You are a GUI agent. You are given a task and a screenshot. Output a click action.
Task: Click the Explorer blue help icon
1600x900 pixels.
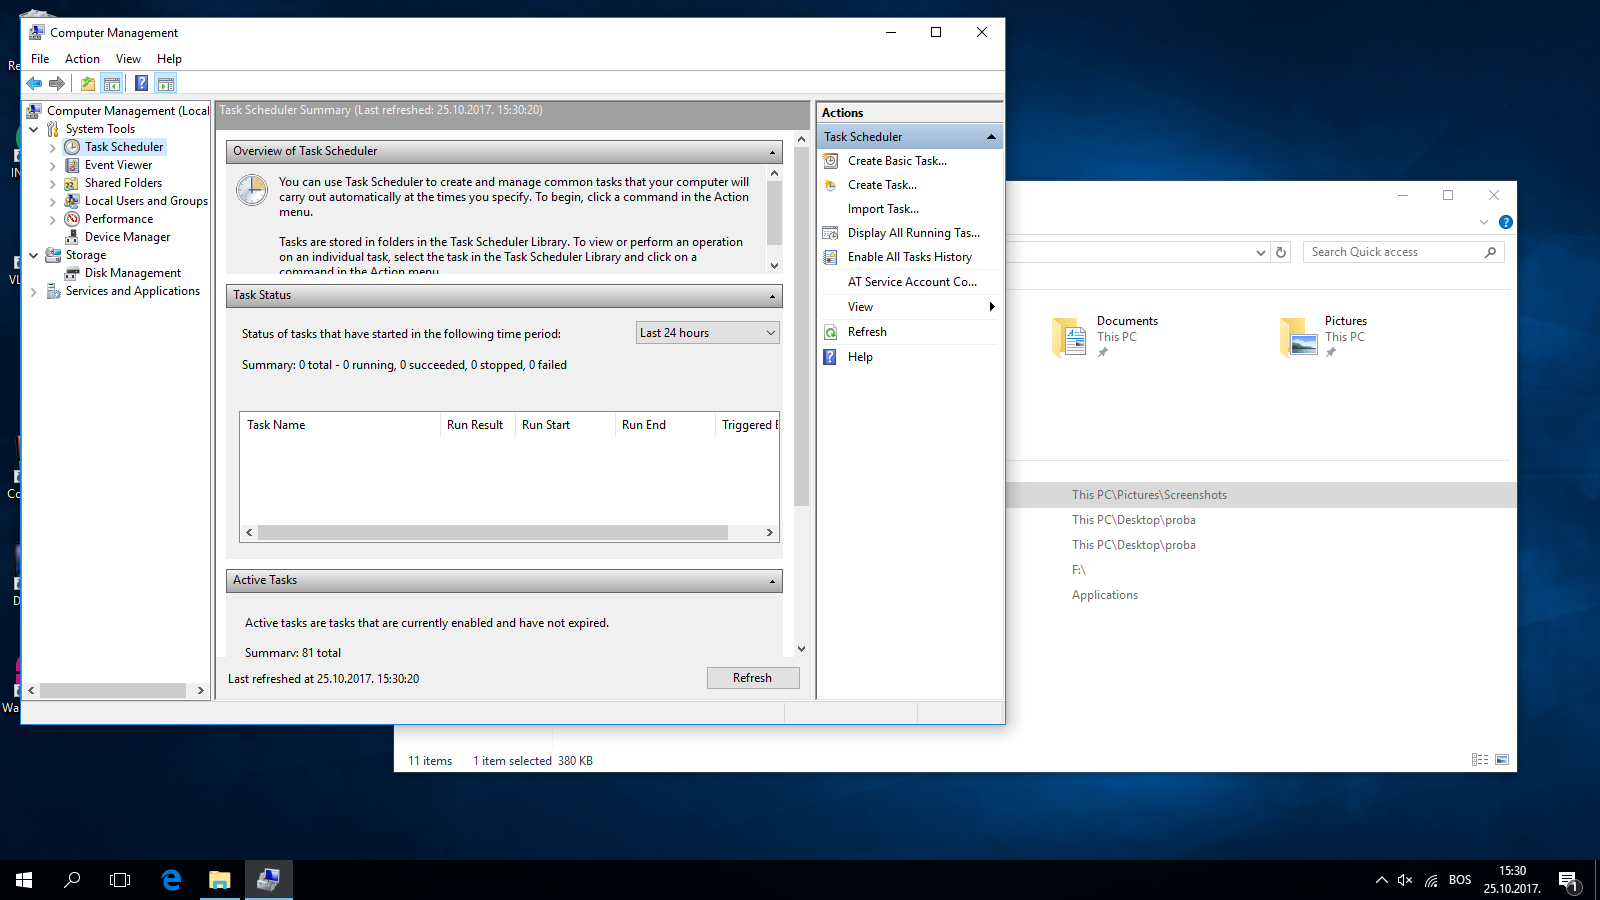1505,222
